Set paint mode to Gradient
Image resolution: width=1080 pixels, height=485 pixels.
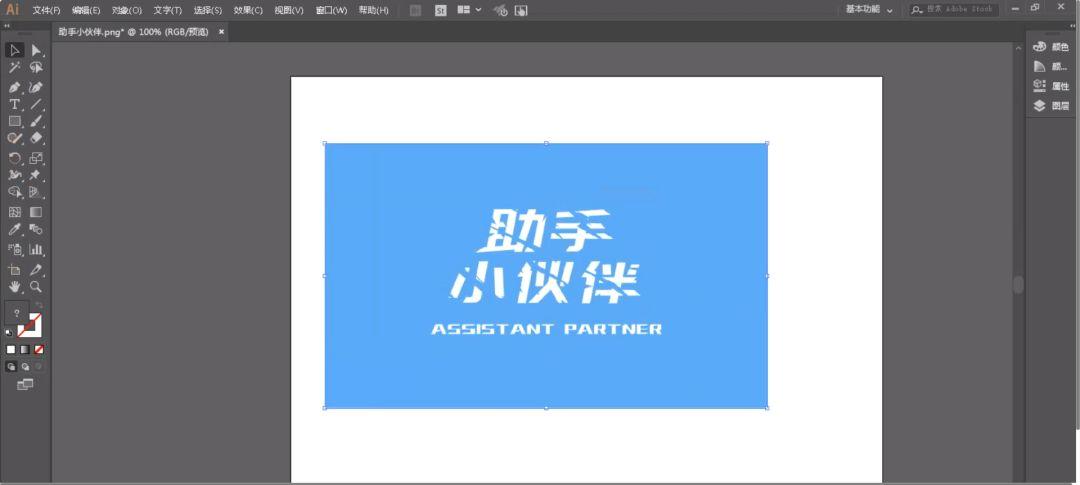point(25,350)
